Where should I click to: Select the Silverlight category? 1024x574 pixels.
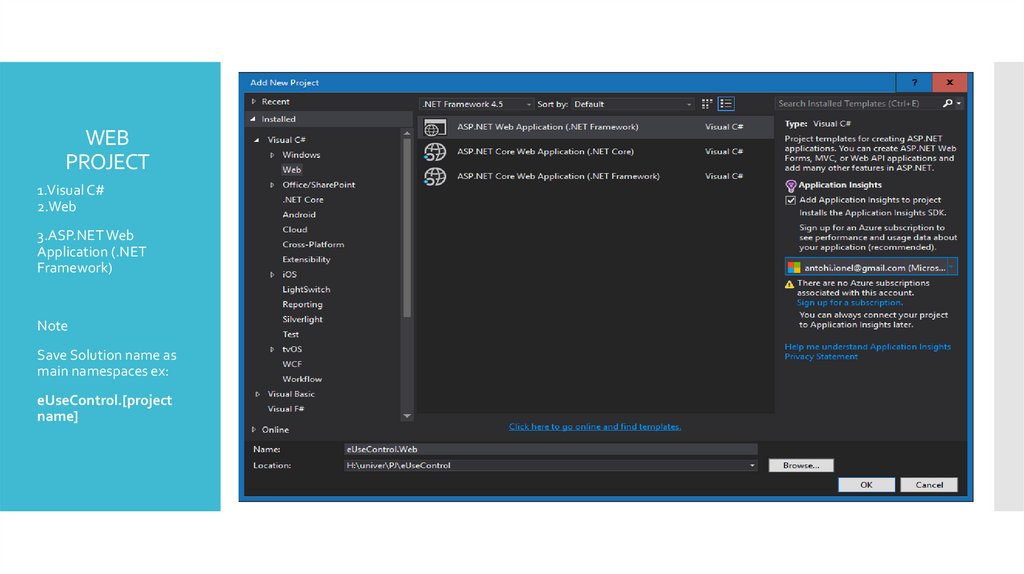click(302, 320)
